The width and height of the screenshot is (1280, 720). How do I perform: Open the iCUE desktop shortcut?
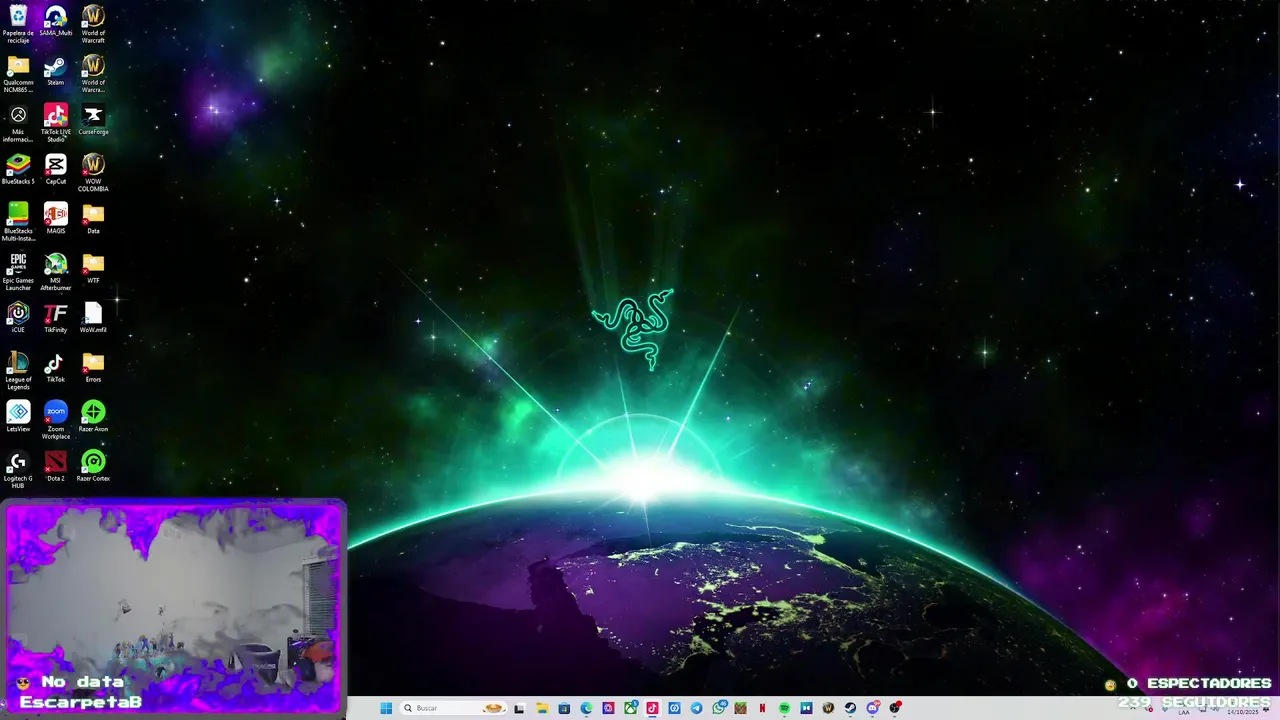point(18,317)
